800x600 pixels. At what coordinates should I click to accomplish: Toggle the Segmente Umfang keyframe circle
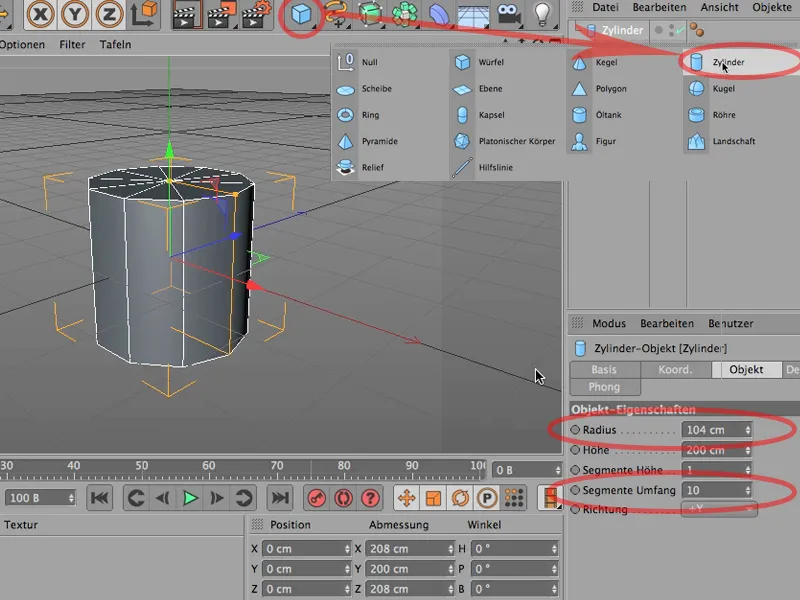click(x=575, y=490)
